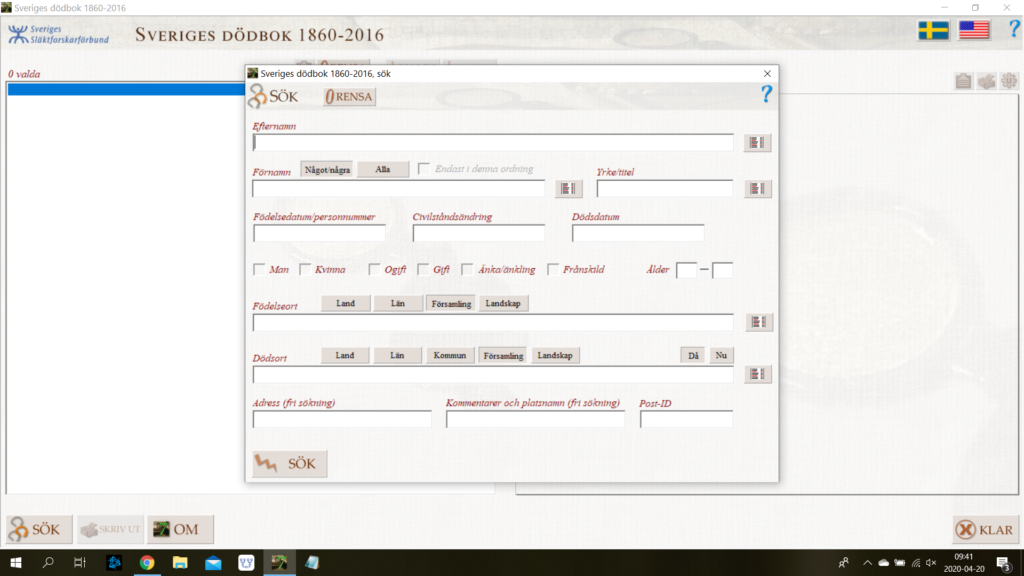Select Födelseort 'Län' option
Viewport: 1024px width, 576px height.
pos(398,304)
